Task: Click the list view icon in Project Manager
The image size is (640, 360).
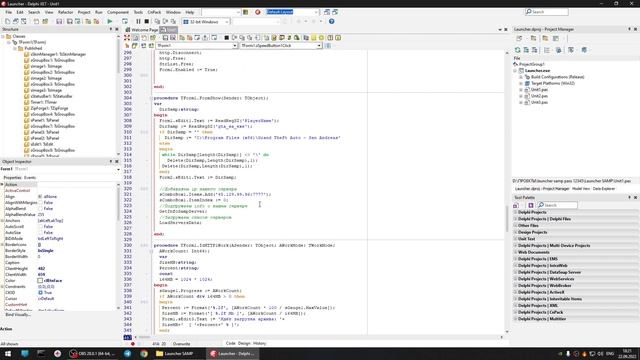Action: click(x=547, y=50)
